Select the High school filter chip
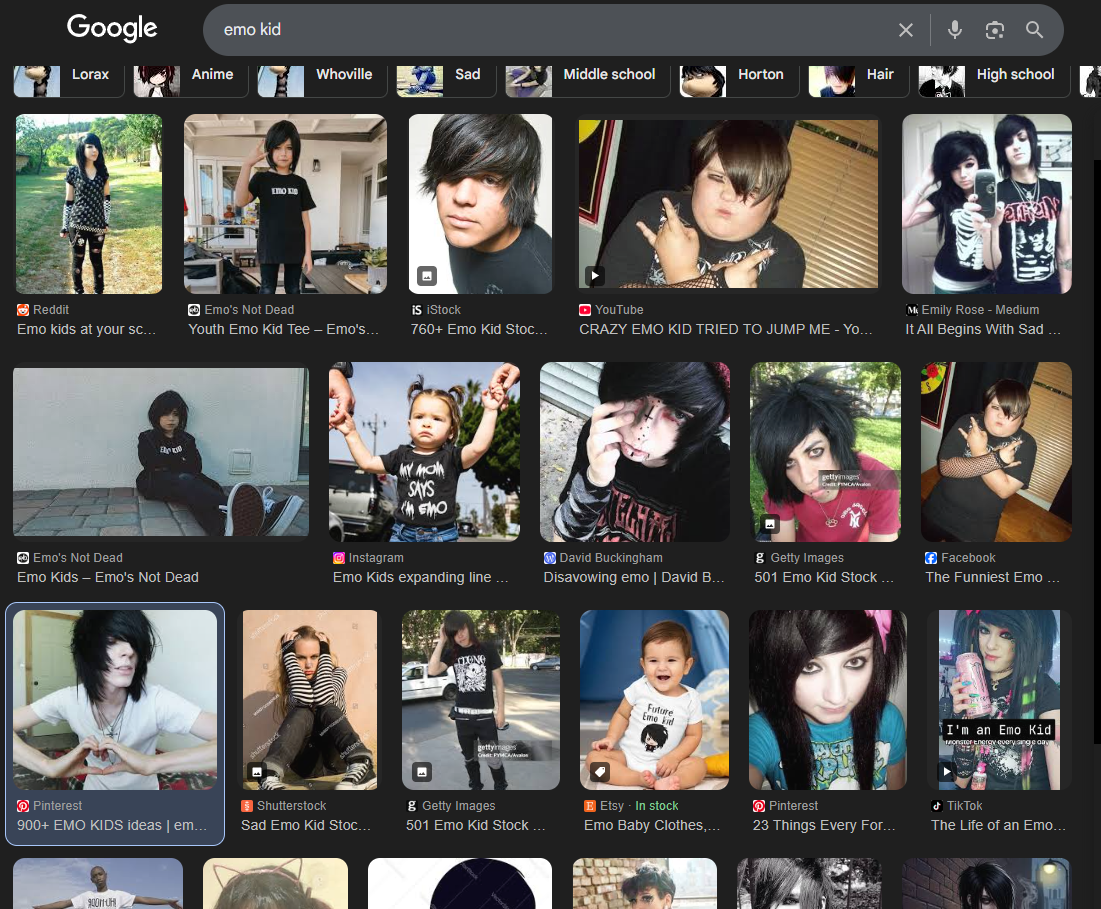 [994, 79]
